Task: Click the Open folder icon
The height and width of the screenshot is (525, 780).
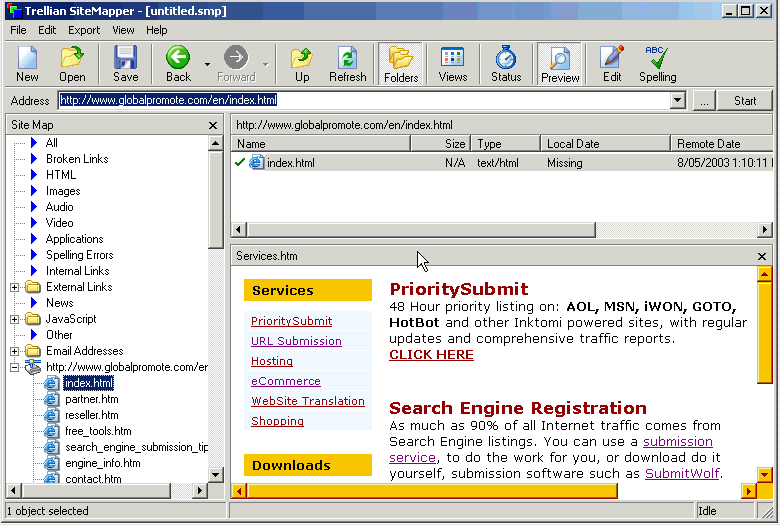Action: click(72, 58)
